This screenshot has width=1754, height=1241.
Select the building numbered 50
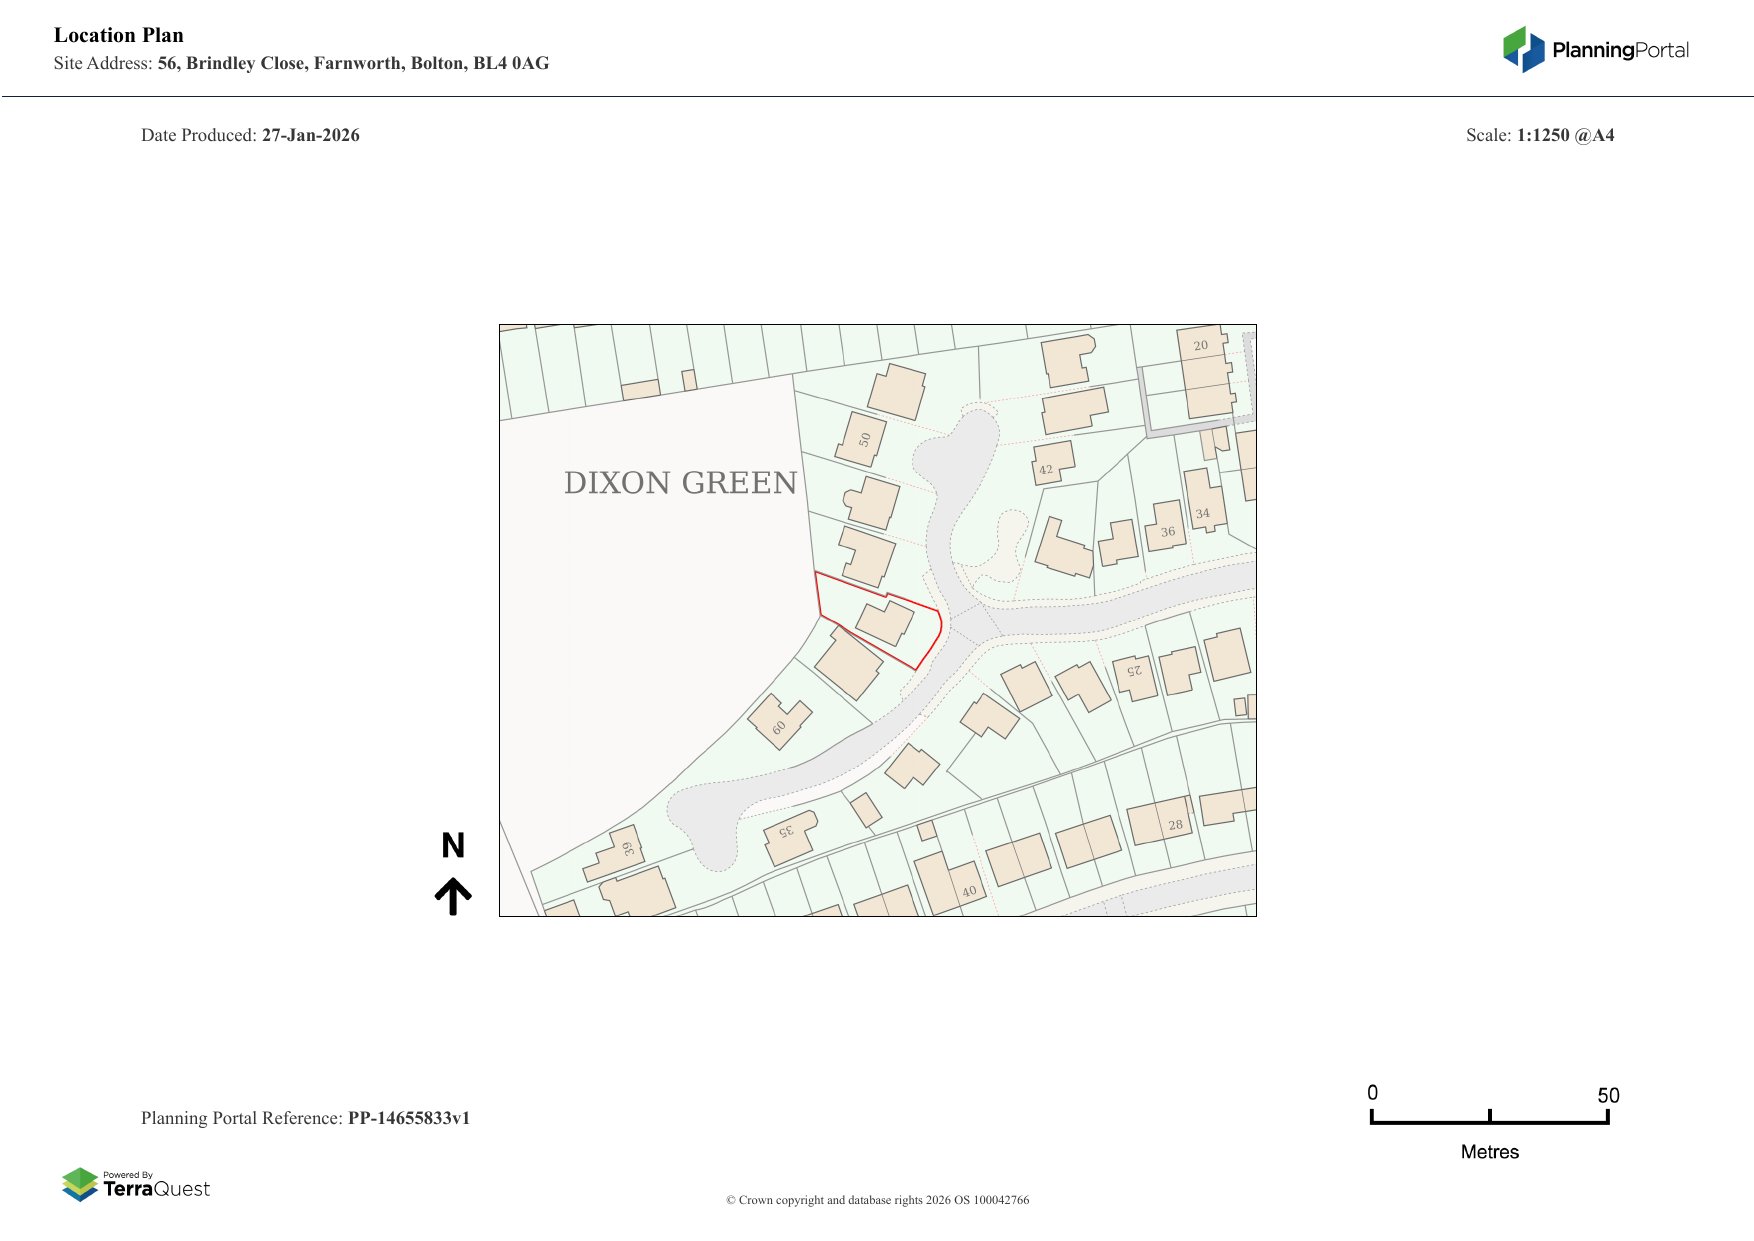coord(862,439)
